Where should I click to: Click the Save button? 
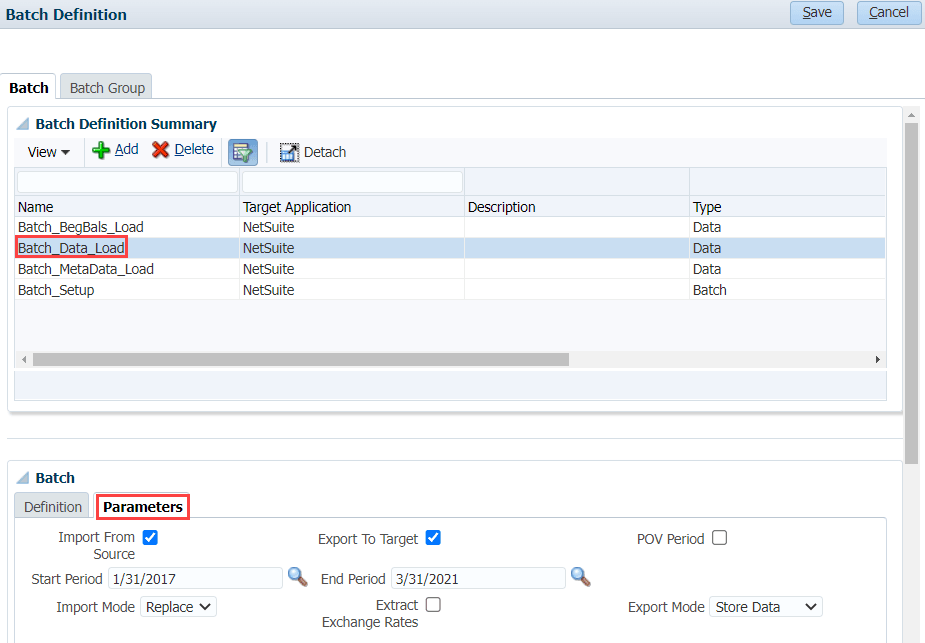[817, 12]
